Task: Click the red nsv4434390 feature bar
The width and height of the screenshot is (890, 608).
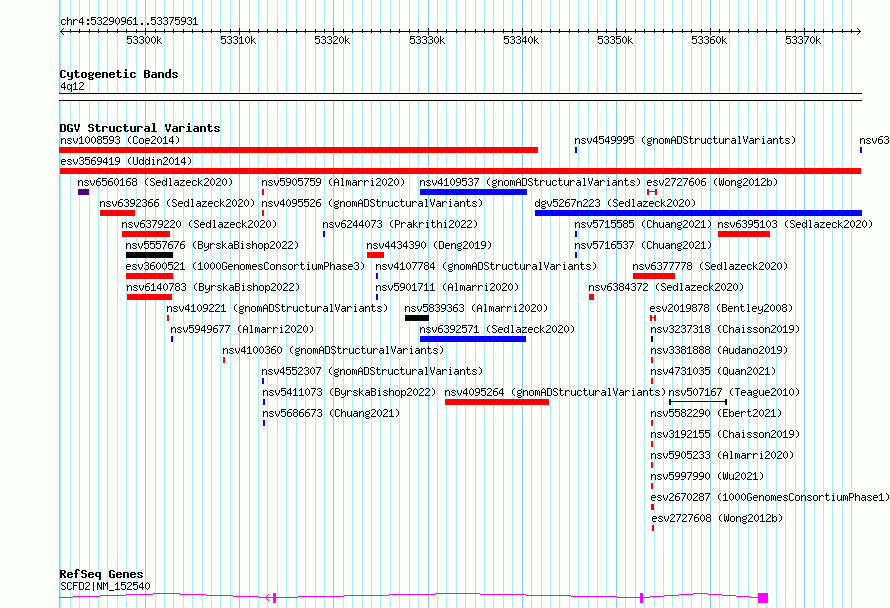Action: click(375, 255)
